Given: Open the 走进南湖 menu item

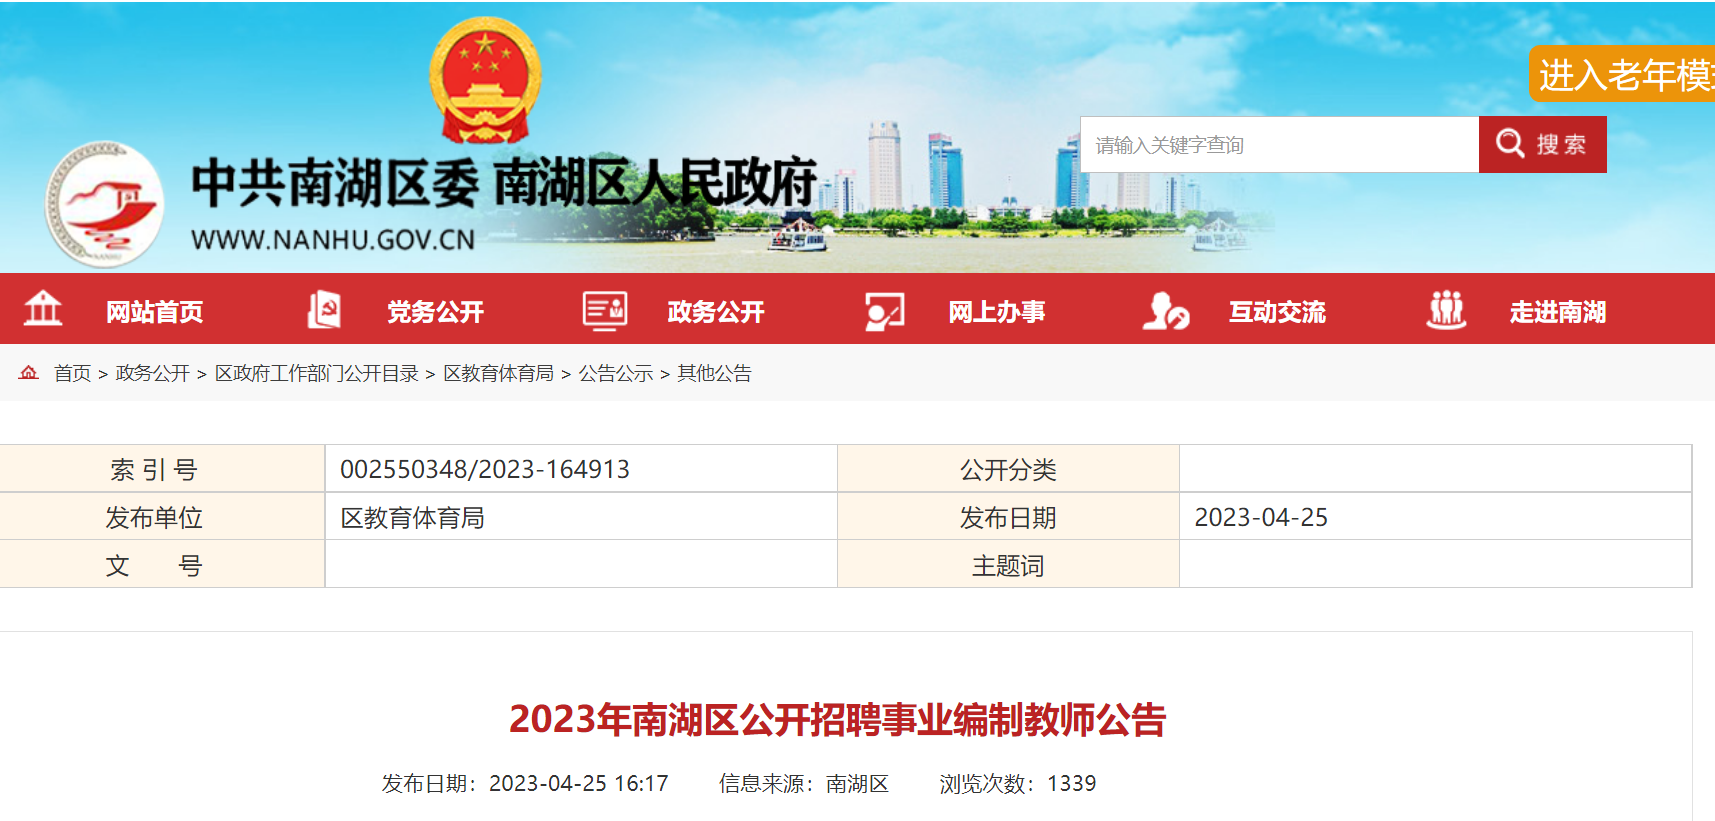Looking at the screenshot, I should tap(1558, 312).
